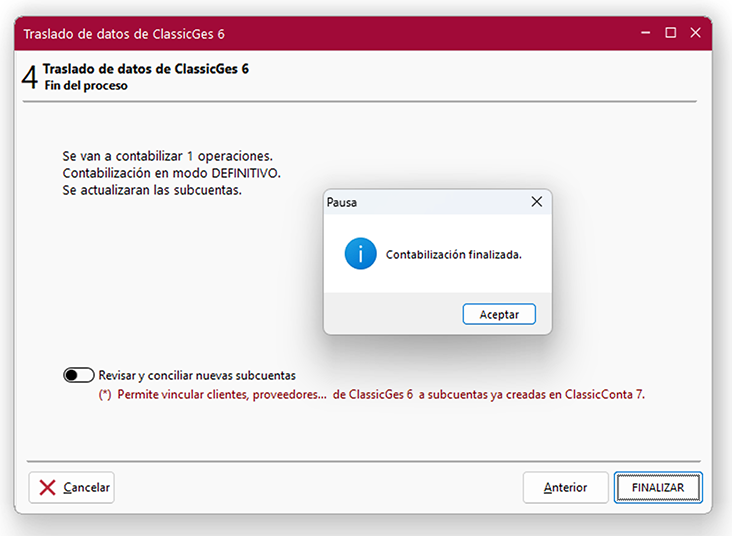Click the Se van a contabilizar 1 operaciones text
Screen dimensions: 732x536
[167, 157]
